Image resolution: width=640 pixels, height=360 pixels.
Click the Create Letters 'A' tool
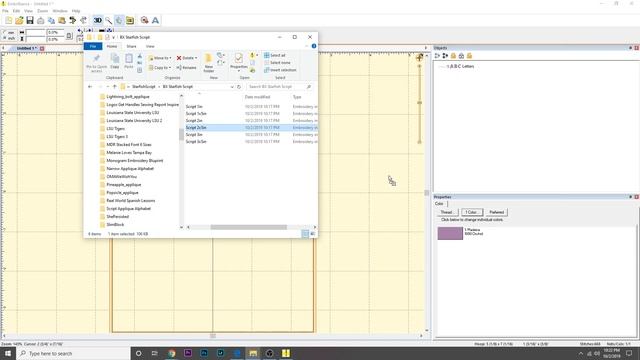click(155, 20)
